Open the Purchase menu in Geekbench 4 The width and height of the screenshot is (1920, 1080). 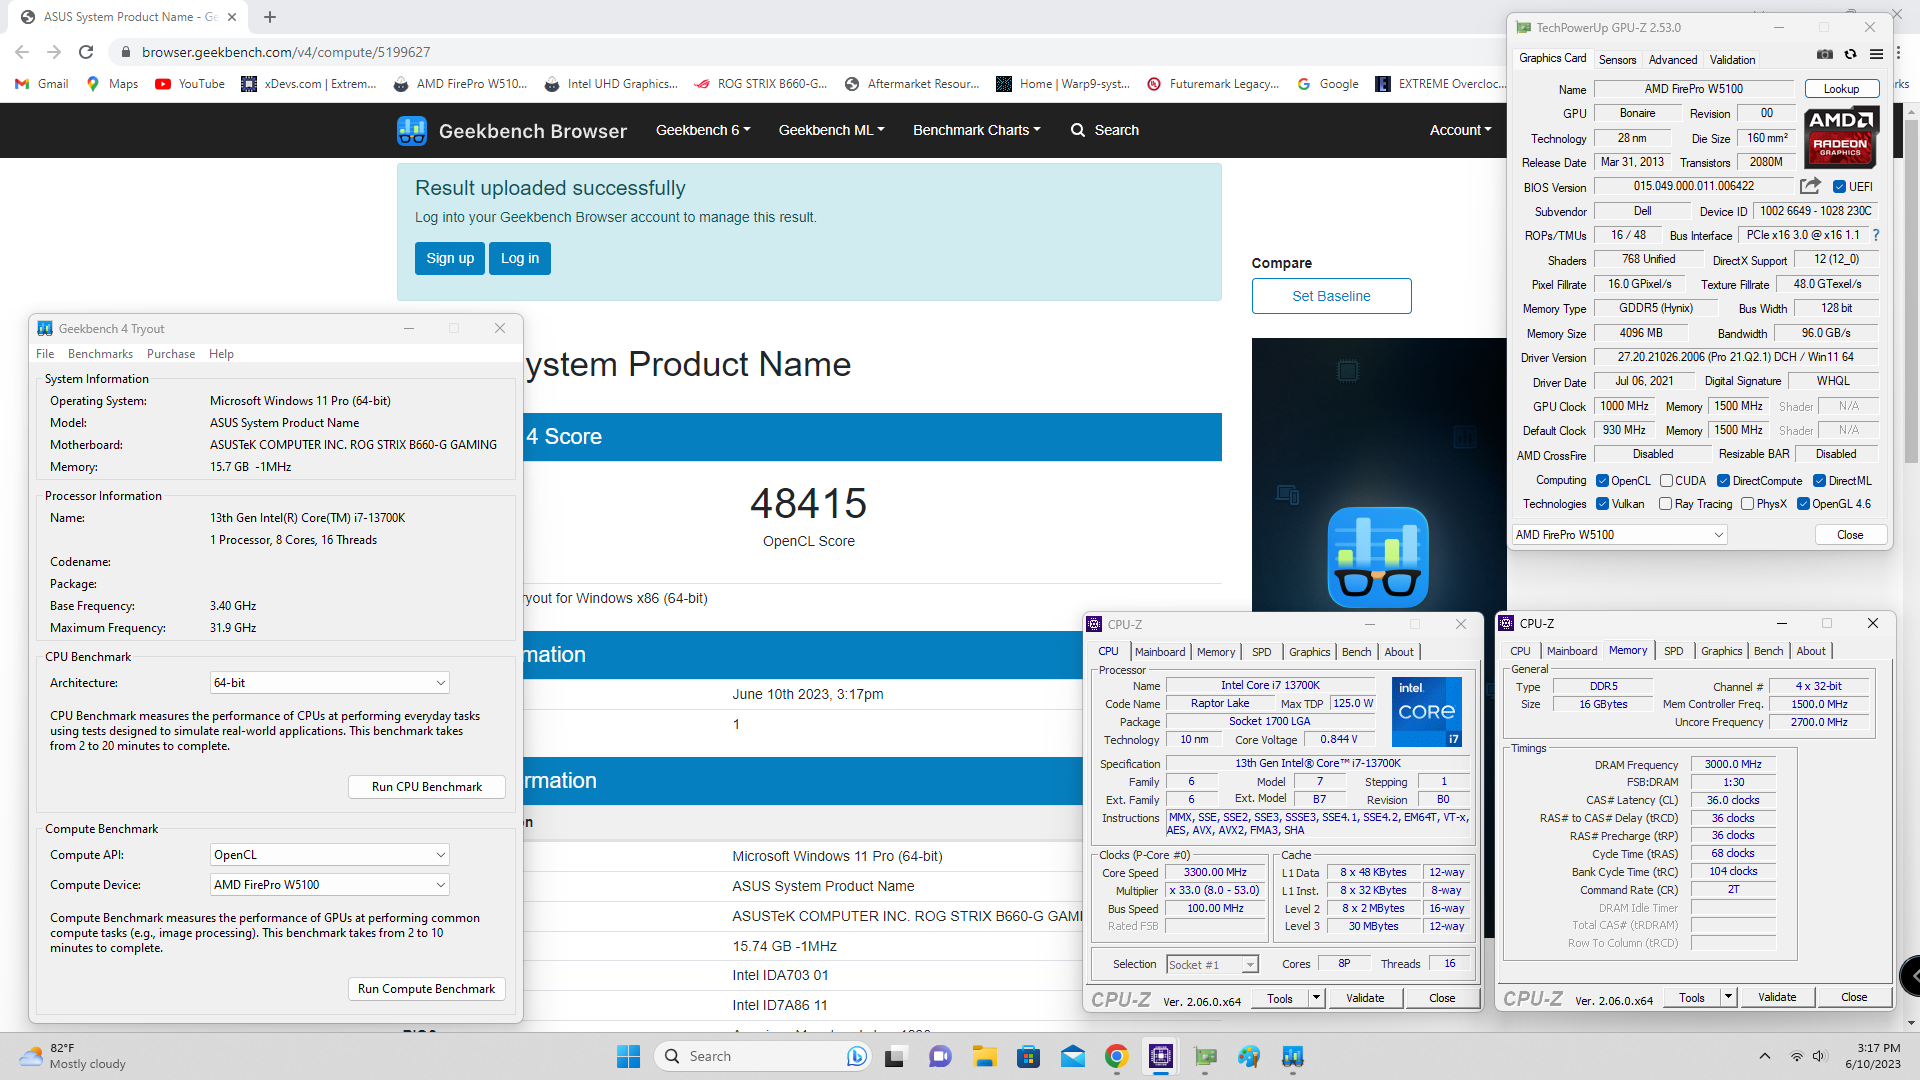coord(171,354)
